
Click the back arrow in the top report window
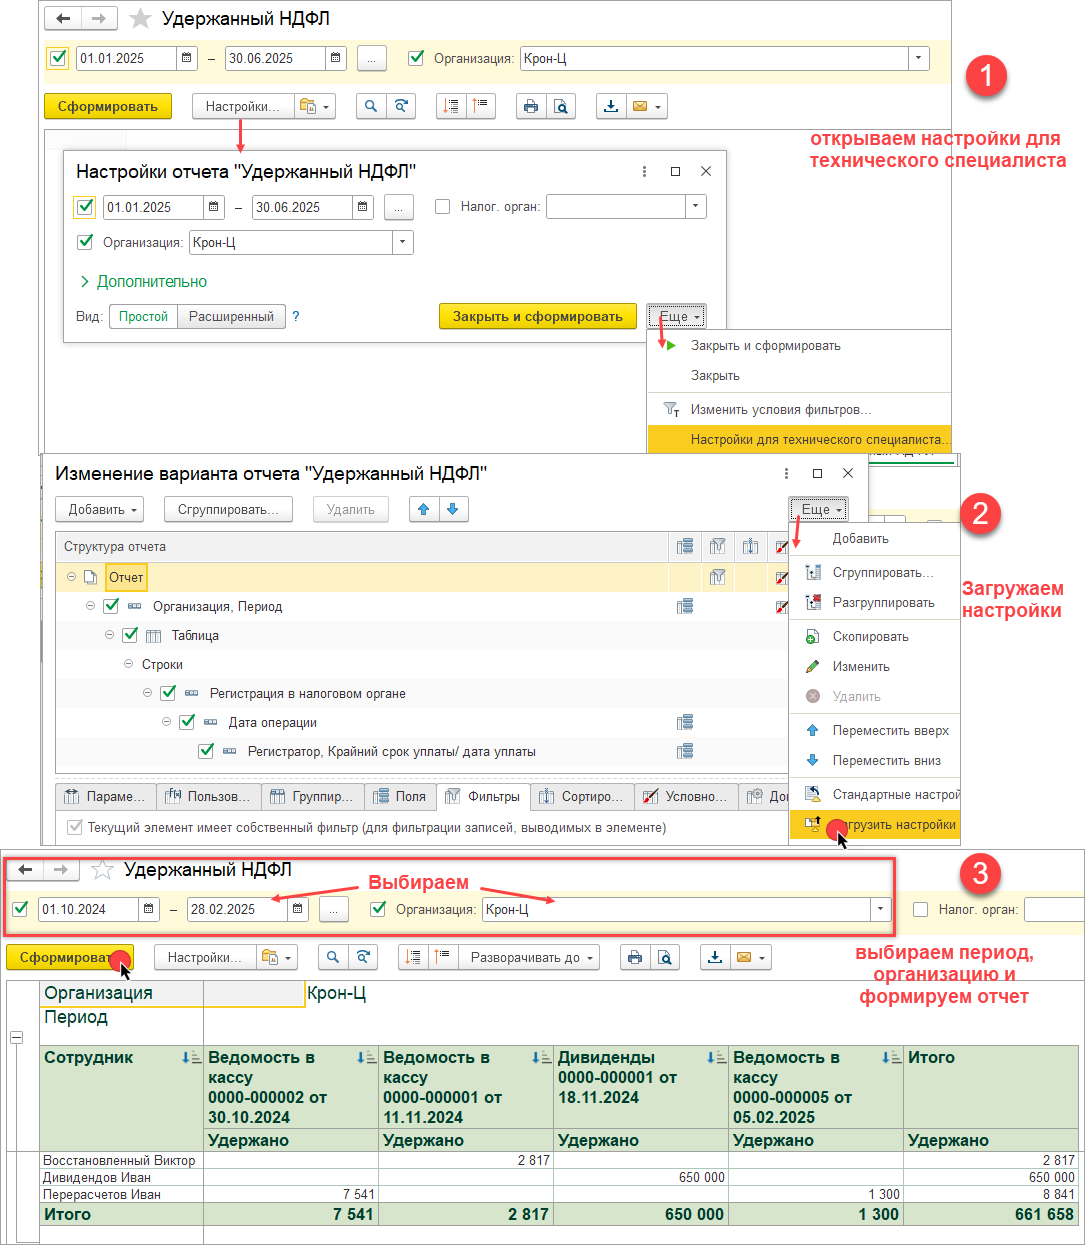[64, 18]
